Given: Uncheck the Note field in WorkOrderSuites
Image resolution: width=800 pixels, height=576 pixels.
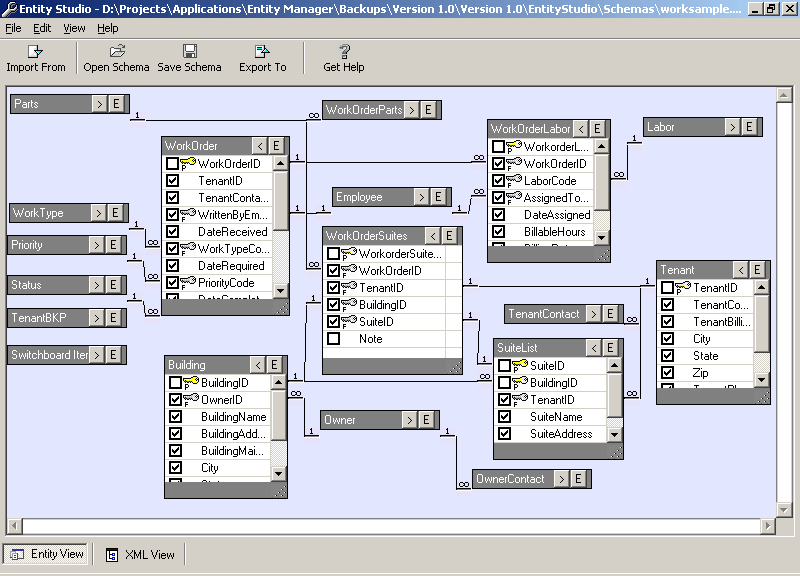Looking at the screenshot, I should point(334,339).
